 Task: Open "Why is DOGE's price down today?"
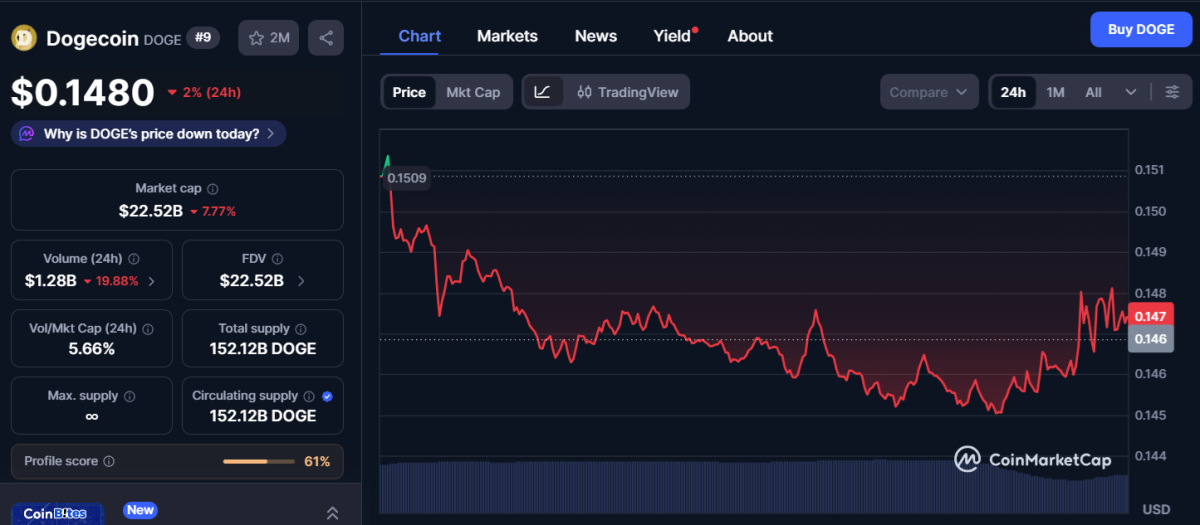148,133
